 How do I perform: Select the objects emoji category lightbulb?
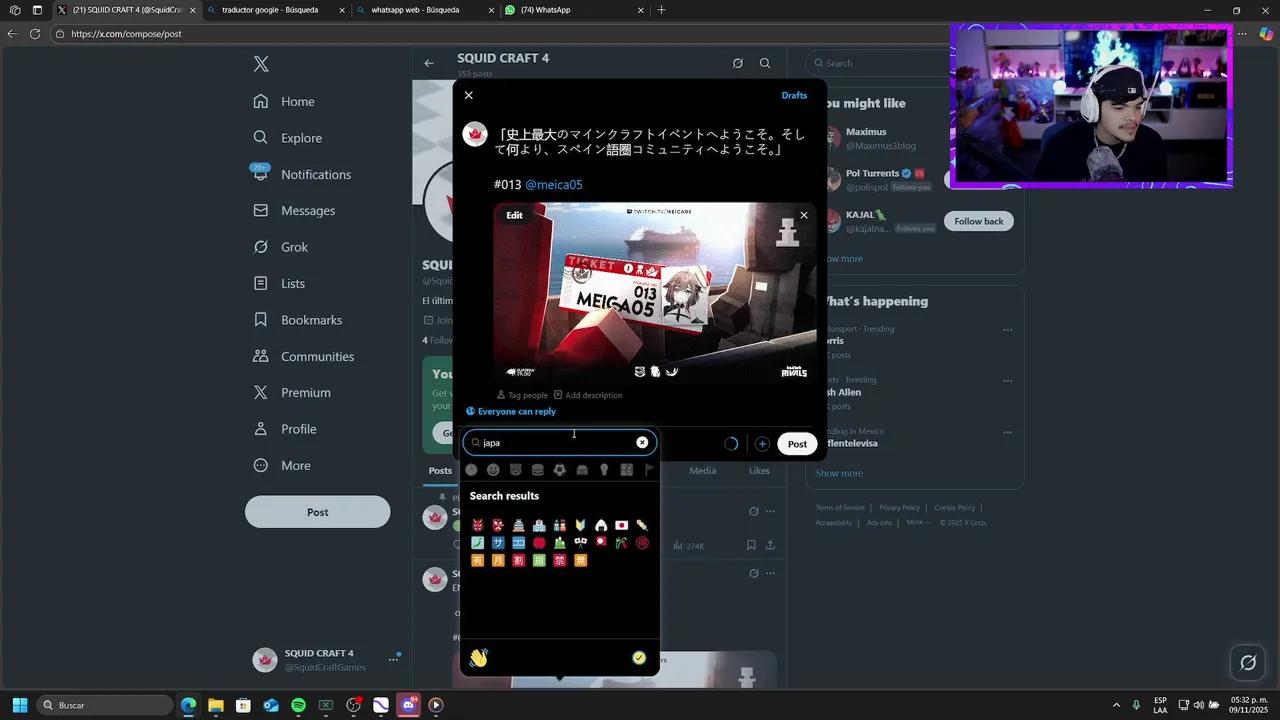point(604,469)
